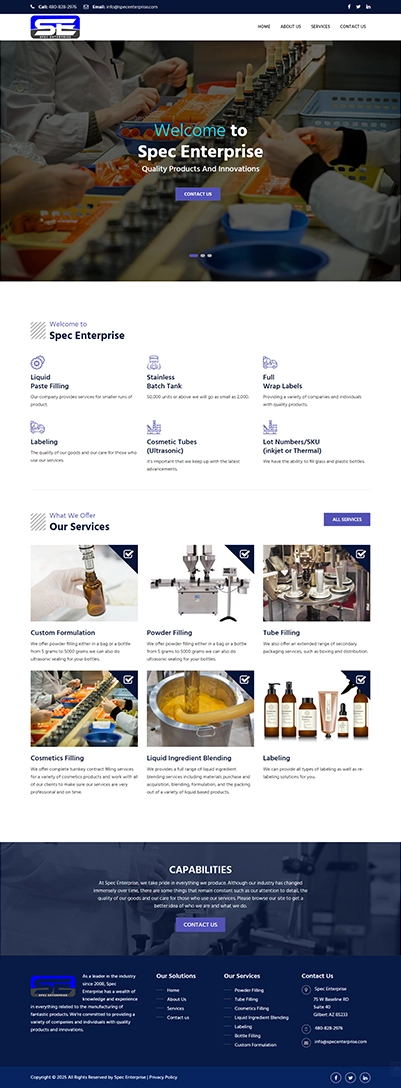
Task: Go to About Us in navigation
Action: click(x=291, y=26)
